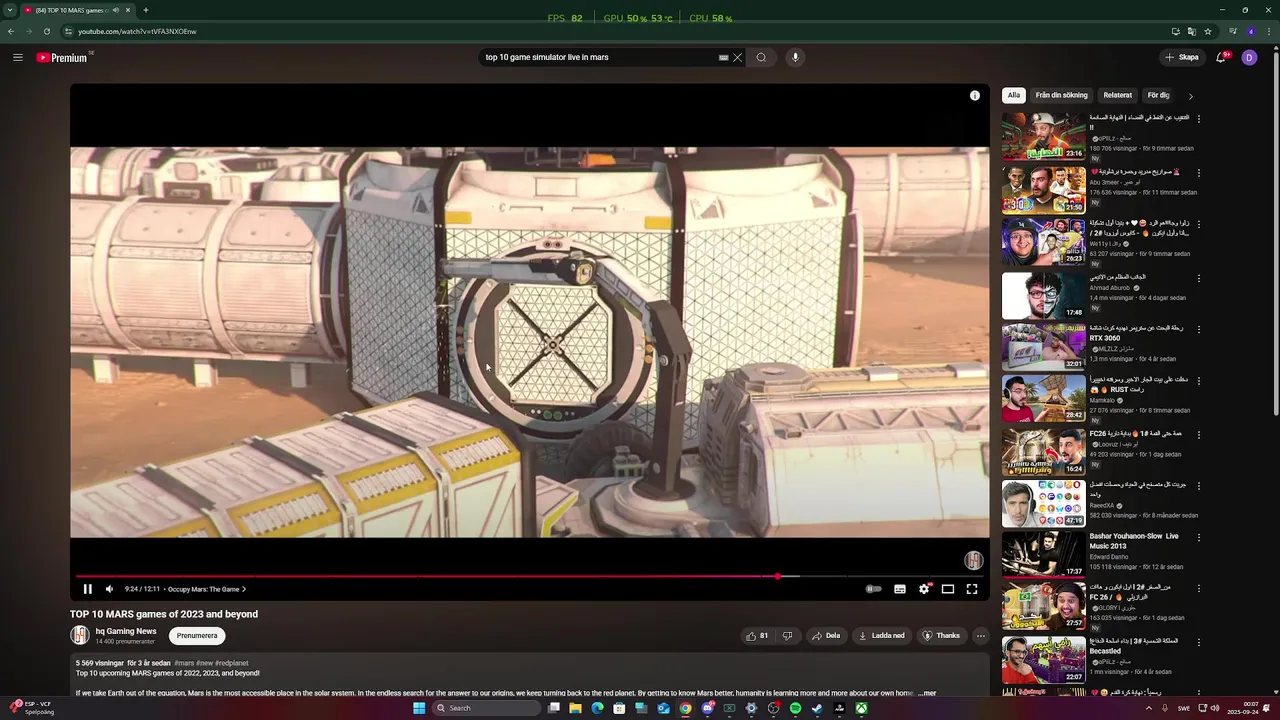1280x720 pixels.
Task: Clear the search box with the X
Action: click(x=738, y=57)
